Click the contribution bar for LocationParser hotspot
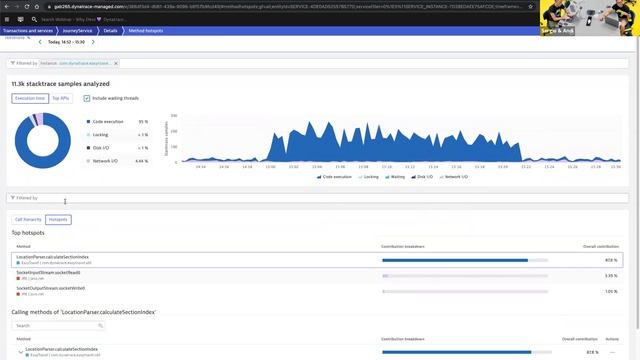Screen dimensions: 640x360 tap(465, 260)
